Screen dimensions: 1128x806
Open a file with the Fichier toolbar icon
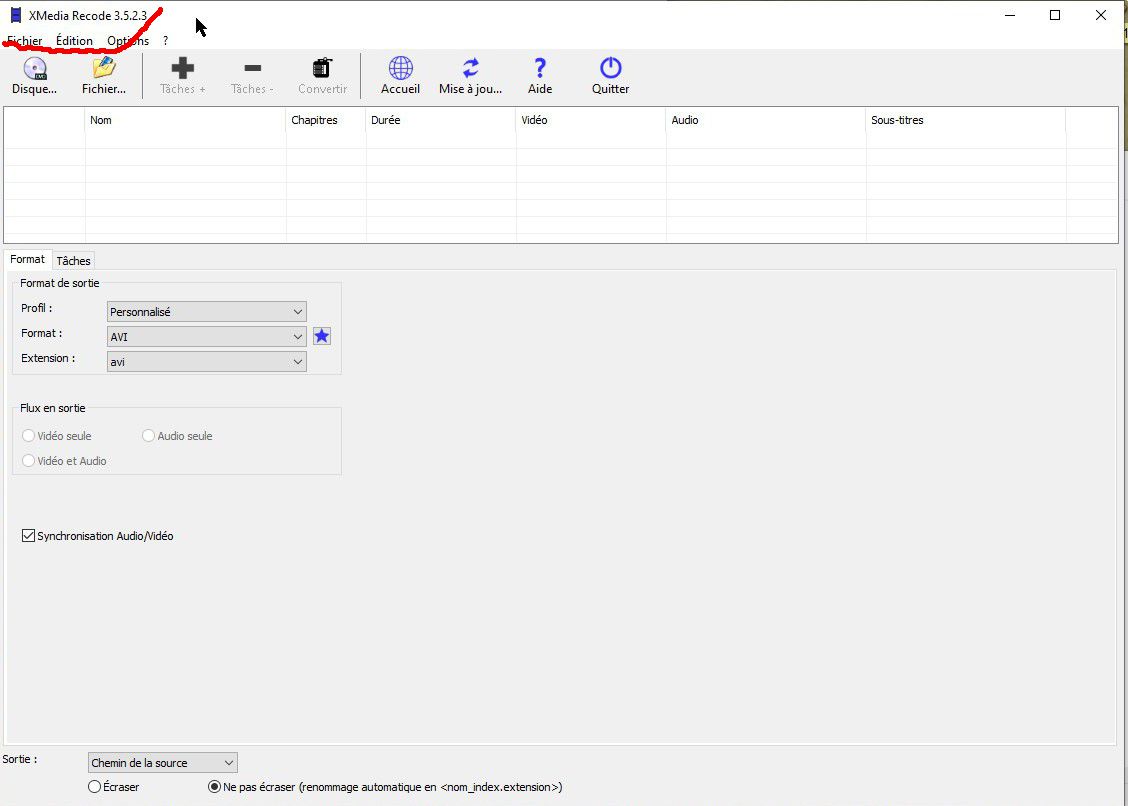click(104, 69)
